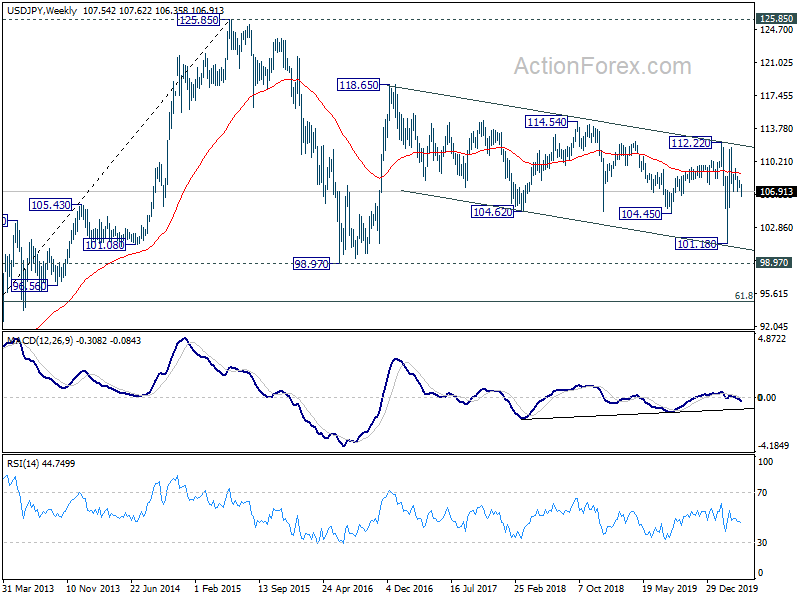800x600 pixels.
Task: Click the 13 Sep 2015 date label
Action: click(x=284, y=588)
